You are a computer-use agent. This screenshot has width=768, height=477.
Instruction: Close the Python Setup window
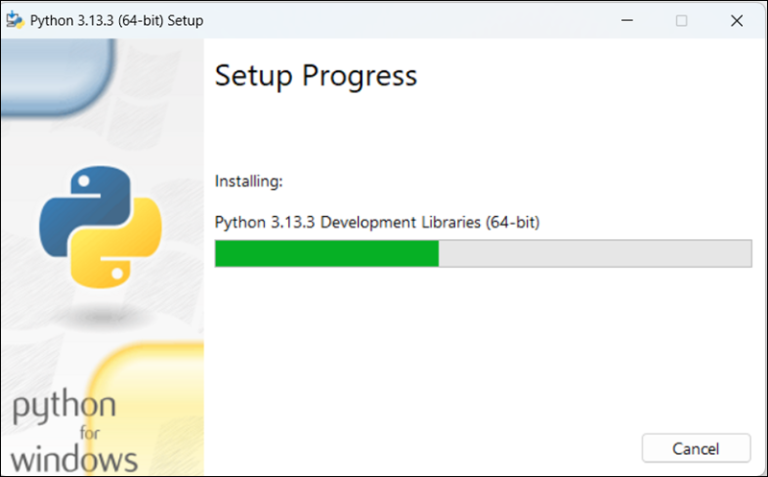(737, 20)
